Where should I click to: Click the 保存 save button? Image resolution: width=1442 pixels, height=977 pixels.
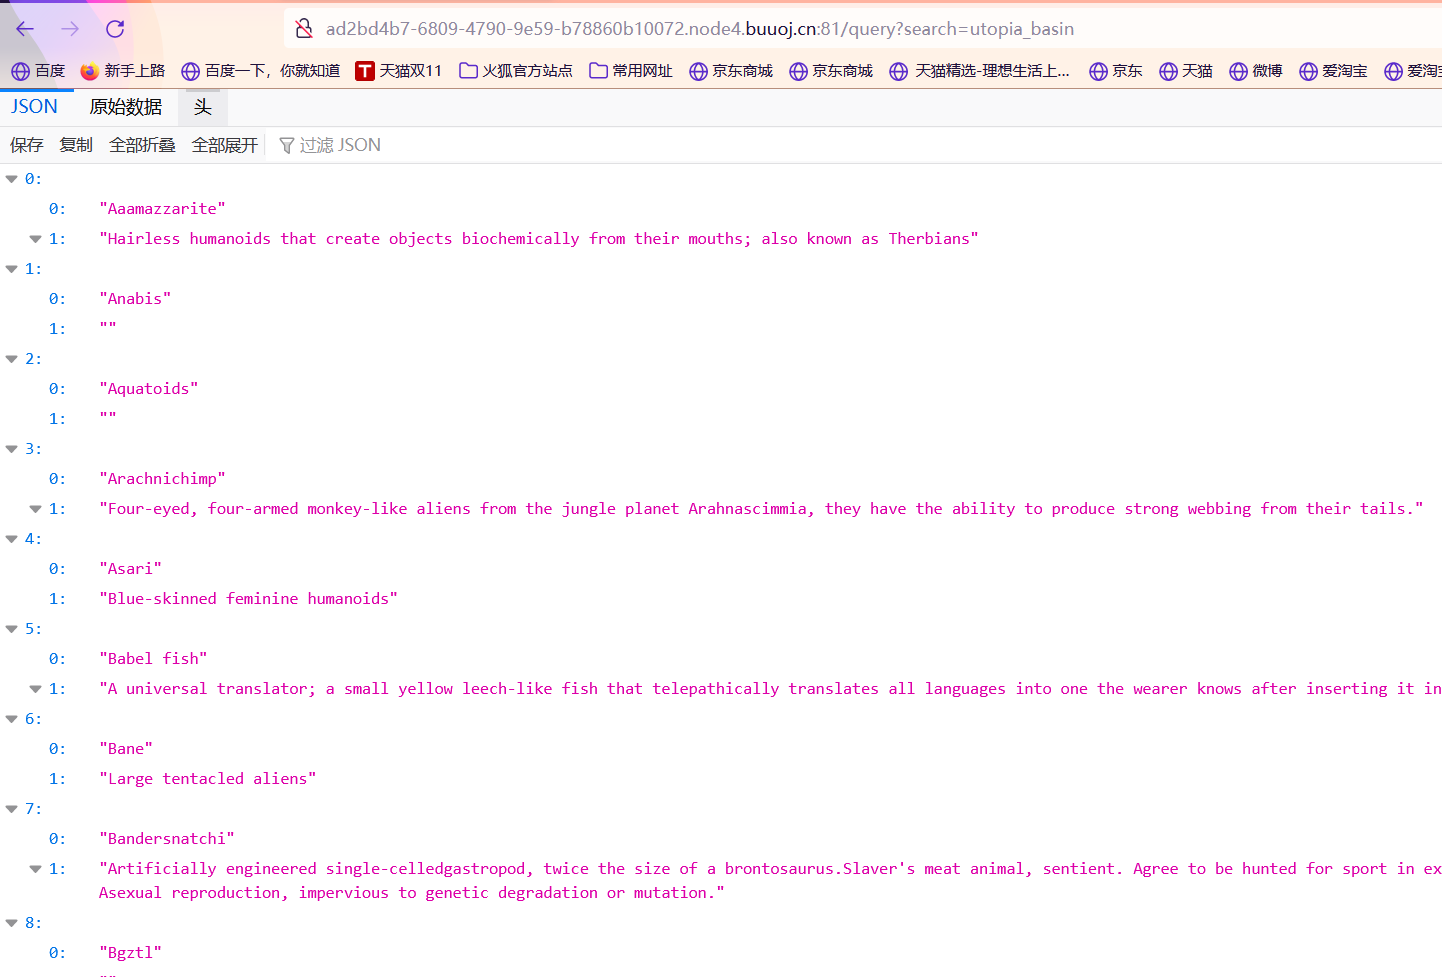click(27, 145)
